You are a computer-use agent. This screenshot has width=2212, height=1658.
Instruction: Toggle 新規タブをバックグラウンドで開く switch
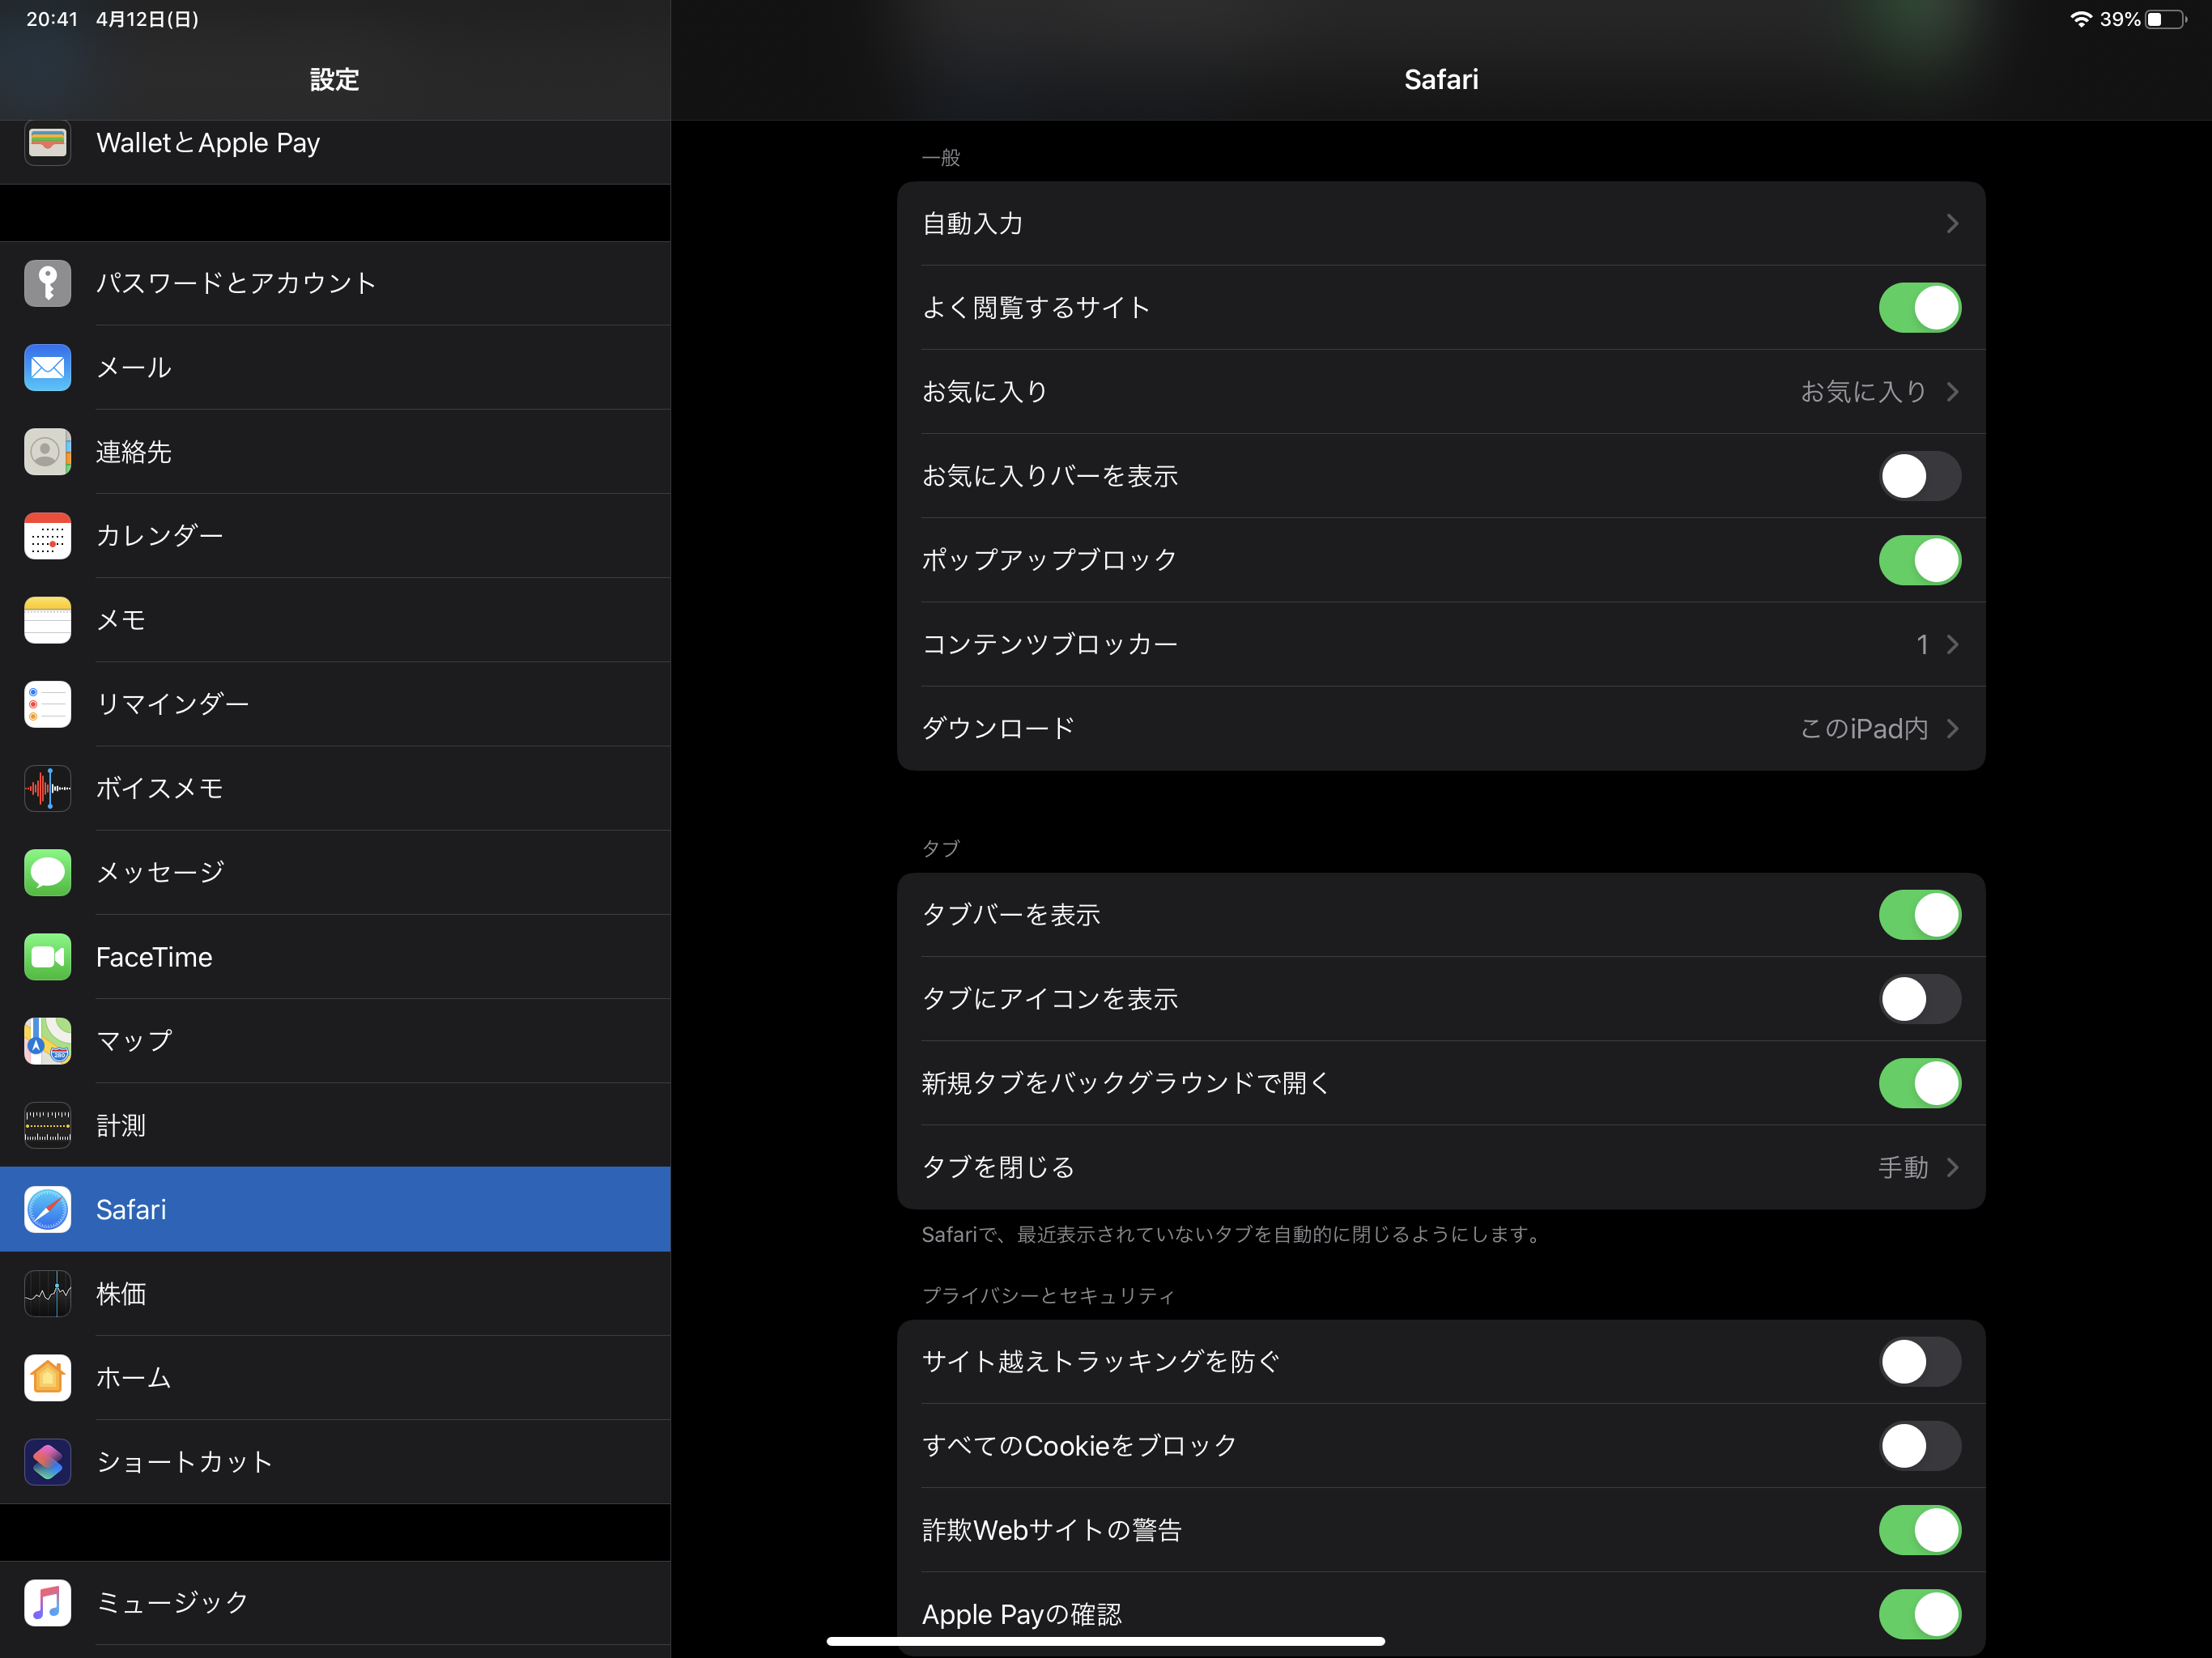pyautogui.click(x=1919, y=1083)
